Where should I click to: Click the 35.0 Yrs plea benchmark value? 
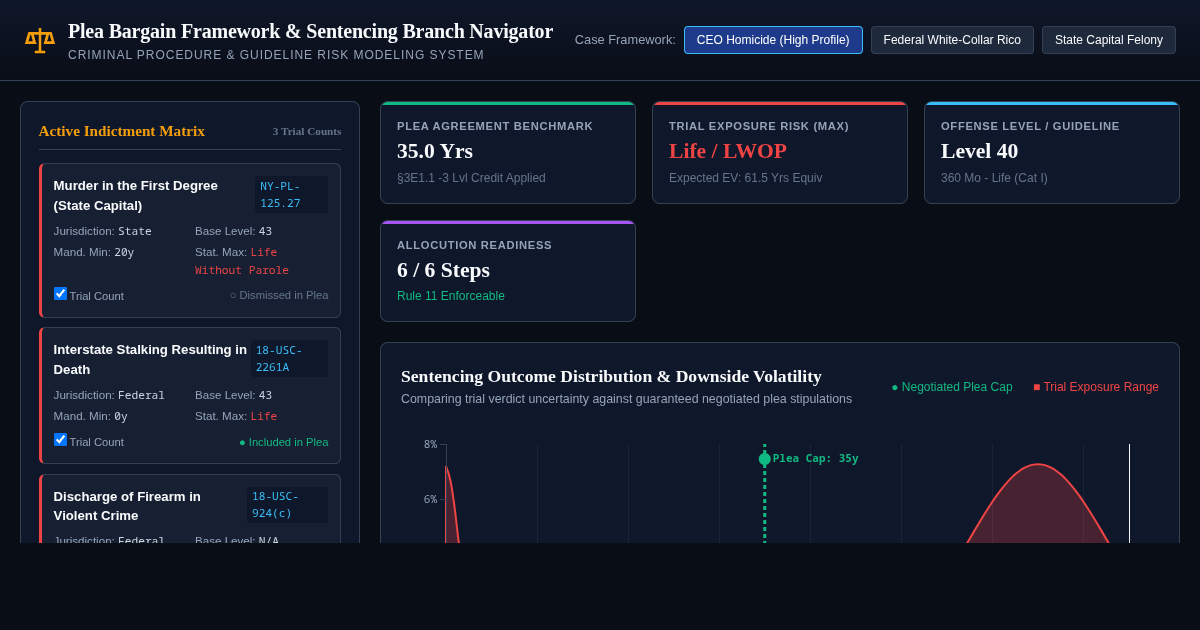(x=435, y=151)
